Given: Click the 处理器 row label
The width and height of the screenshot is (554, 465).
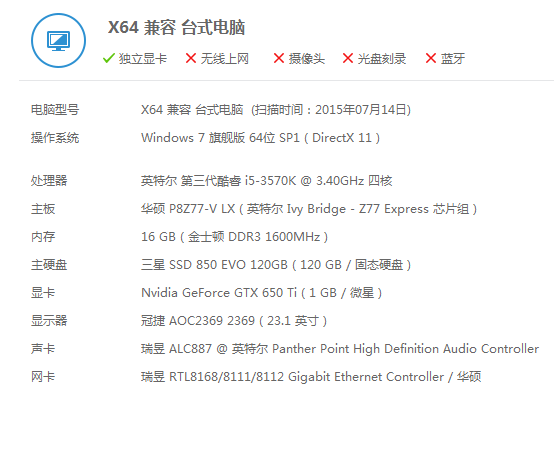Looking at the screenshot, I should (49, 181).
